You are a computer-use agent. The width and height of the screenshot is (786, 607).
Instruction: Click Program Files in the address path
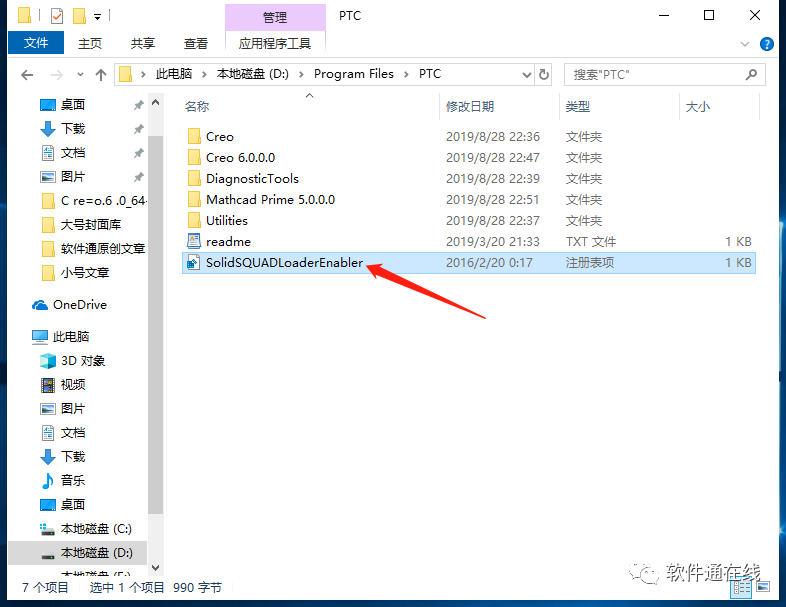pos(353,74)
